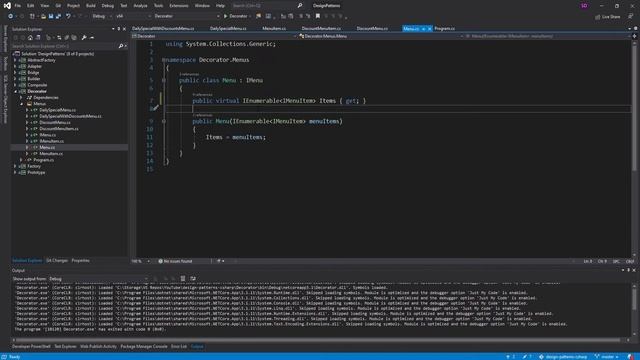Screen dimensions: 640x360
Task: Click the Home icon in Solution Explorer
Action: click(x=30, y=38)
